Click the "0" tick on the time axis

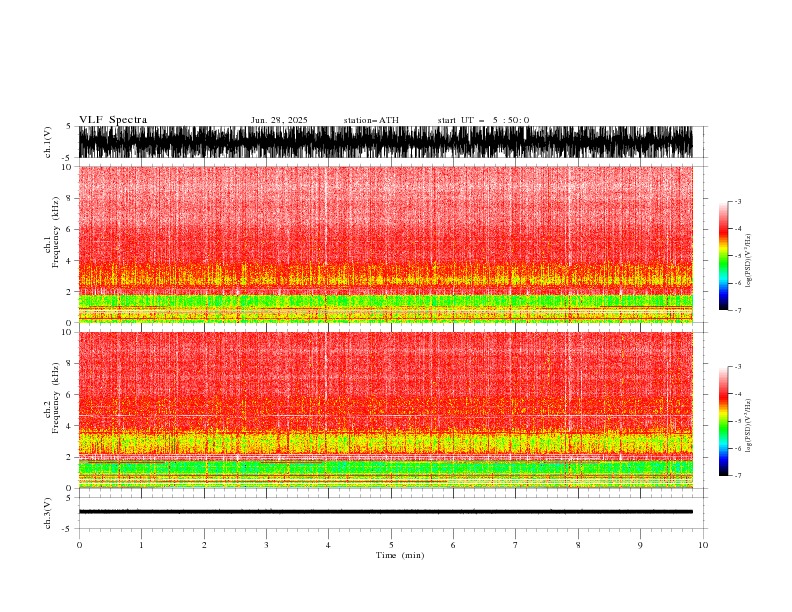pyautogui.click(x=79, y=545)
